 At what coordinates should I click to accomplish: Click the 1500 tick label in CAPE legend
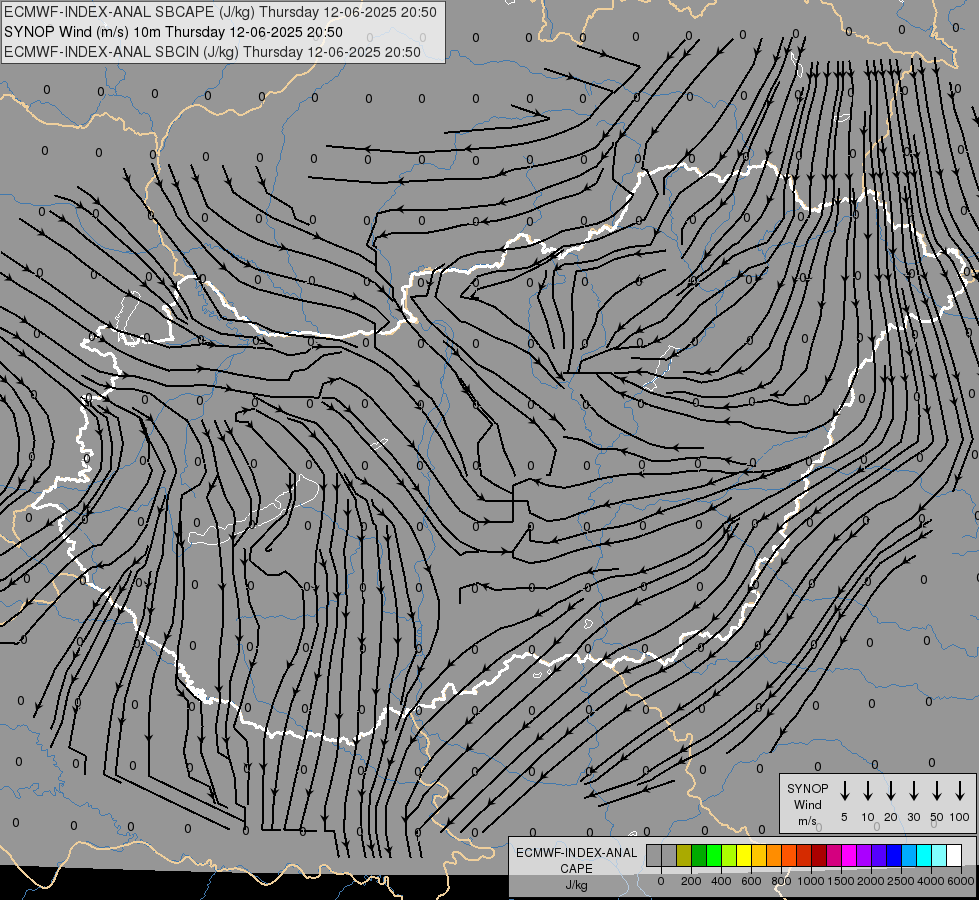click(841, 881)
